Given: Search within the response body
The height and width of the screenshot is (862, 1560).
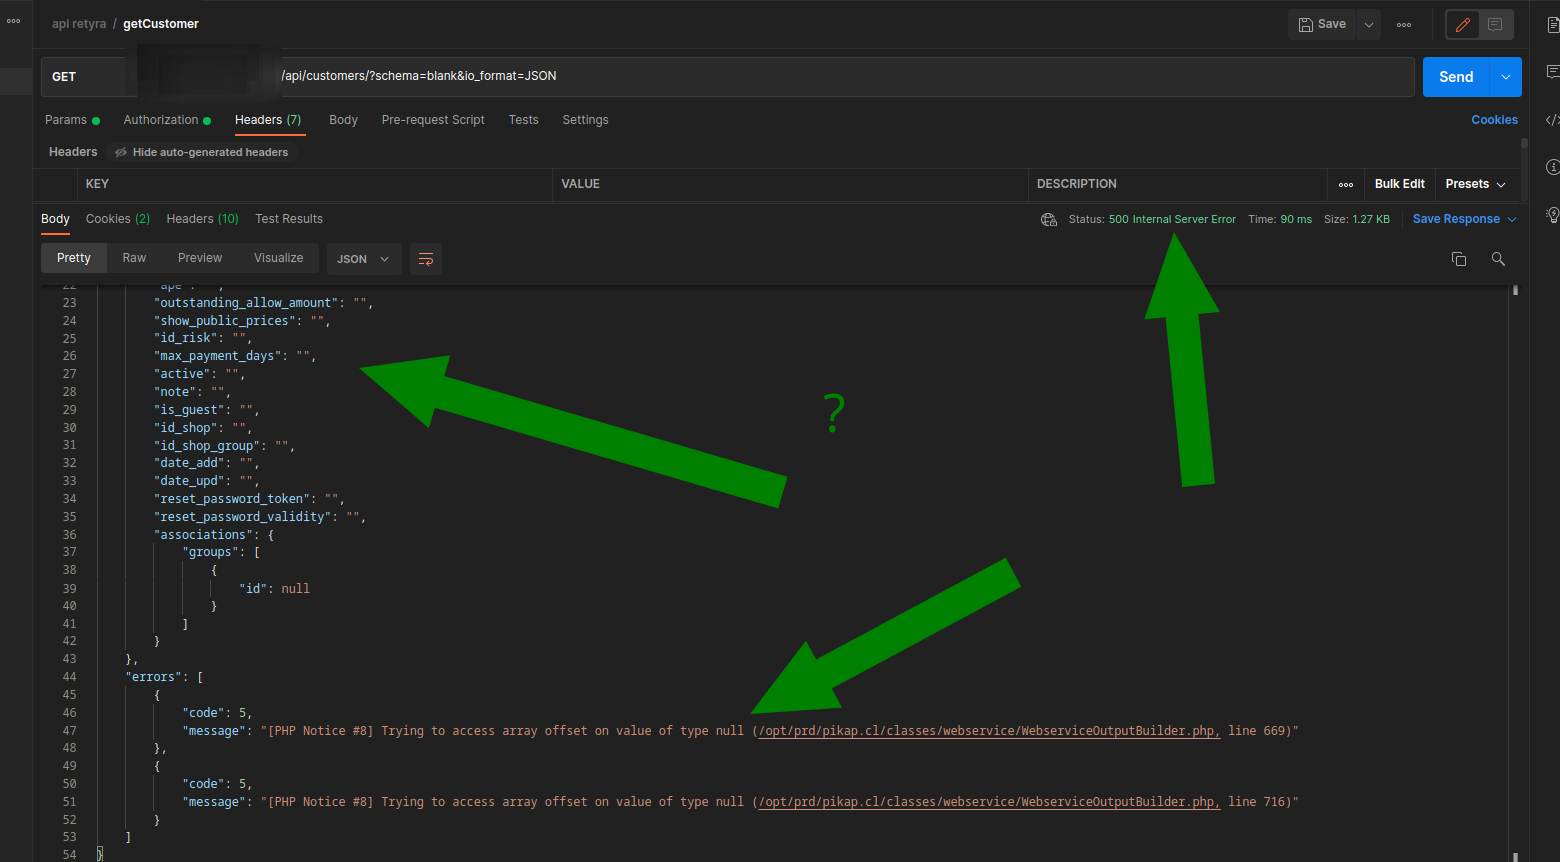Looking at the screenshot, I should [x=1497, y=258].
